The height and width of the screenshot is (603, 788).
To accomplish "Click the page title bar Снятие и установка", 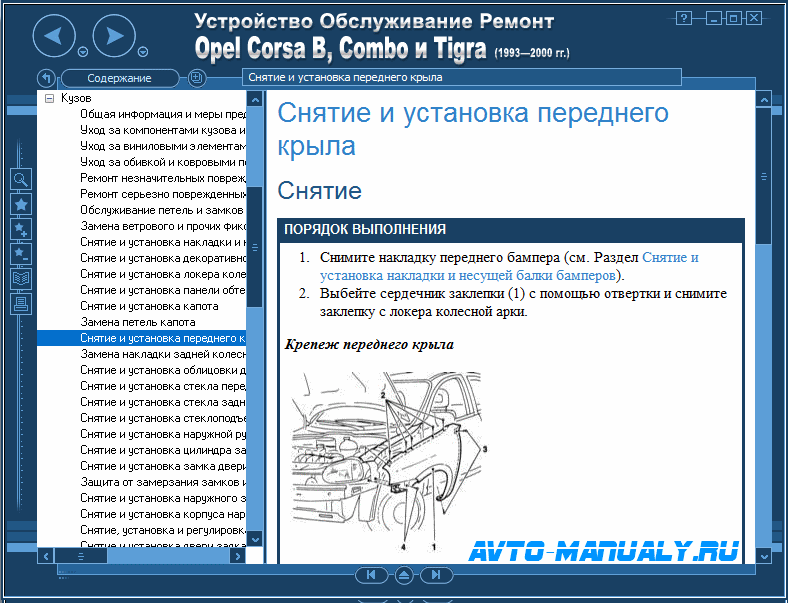I will pyautogui.click(x=462, y=77).
